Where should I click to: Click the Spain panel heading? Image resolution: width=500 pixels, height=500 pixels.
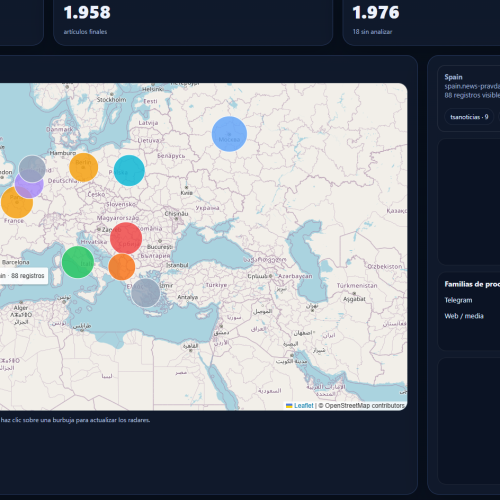tap(453, 77)
